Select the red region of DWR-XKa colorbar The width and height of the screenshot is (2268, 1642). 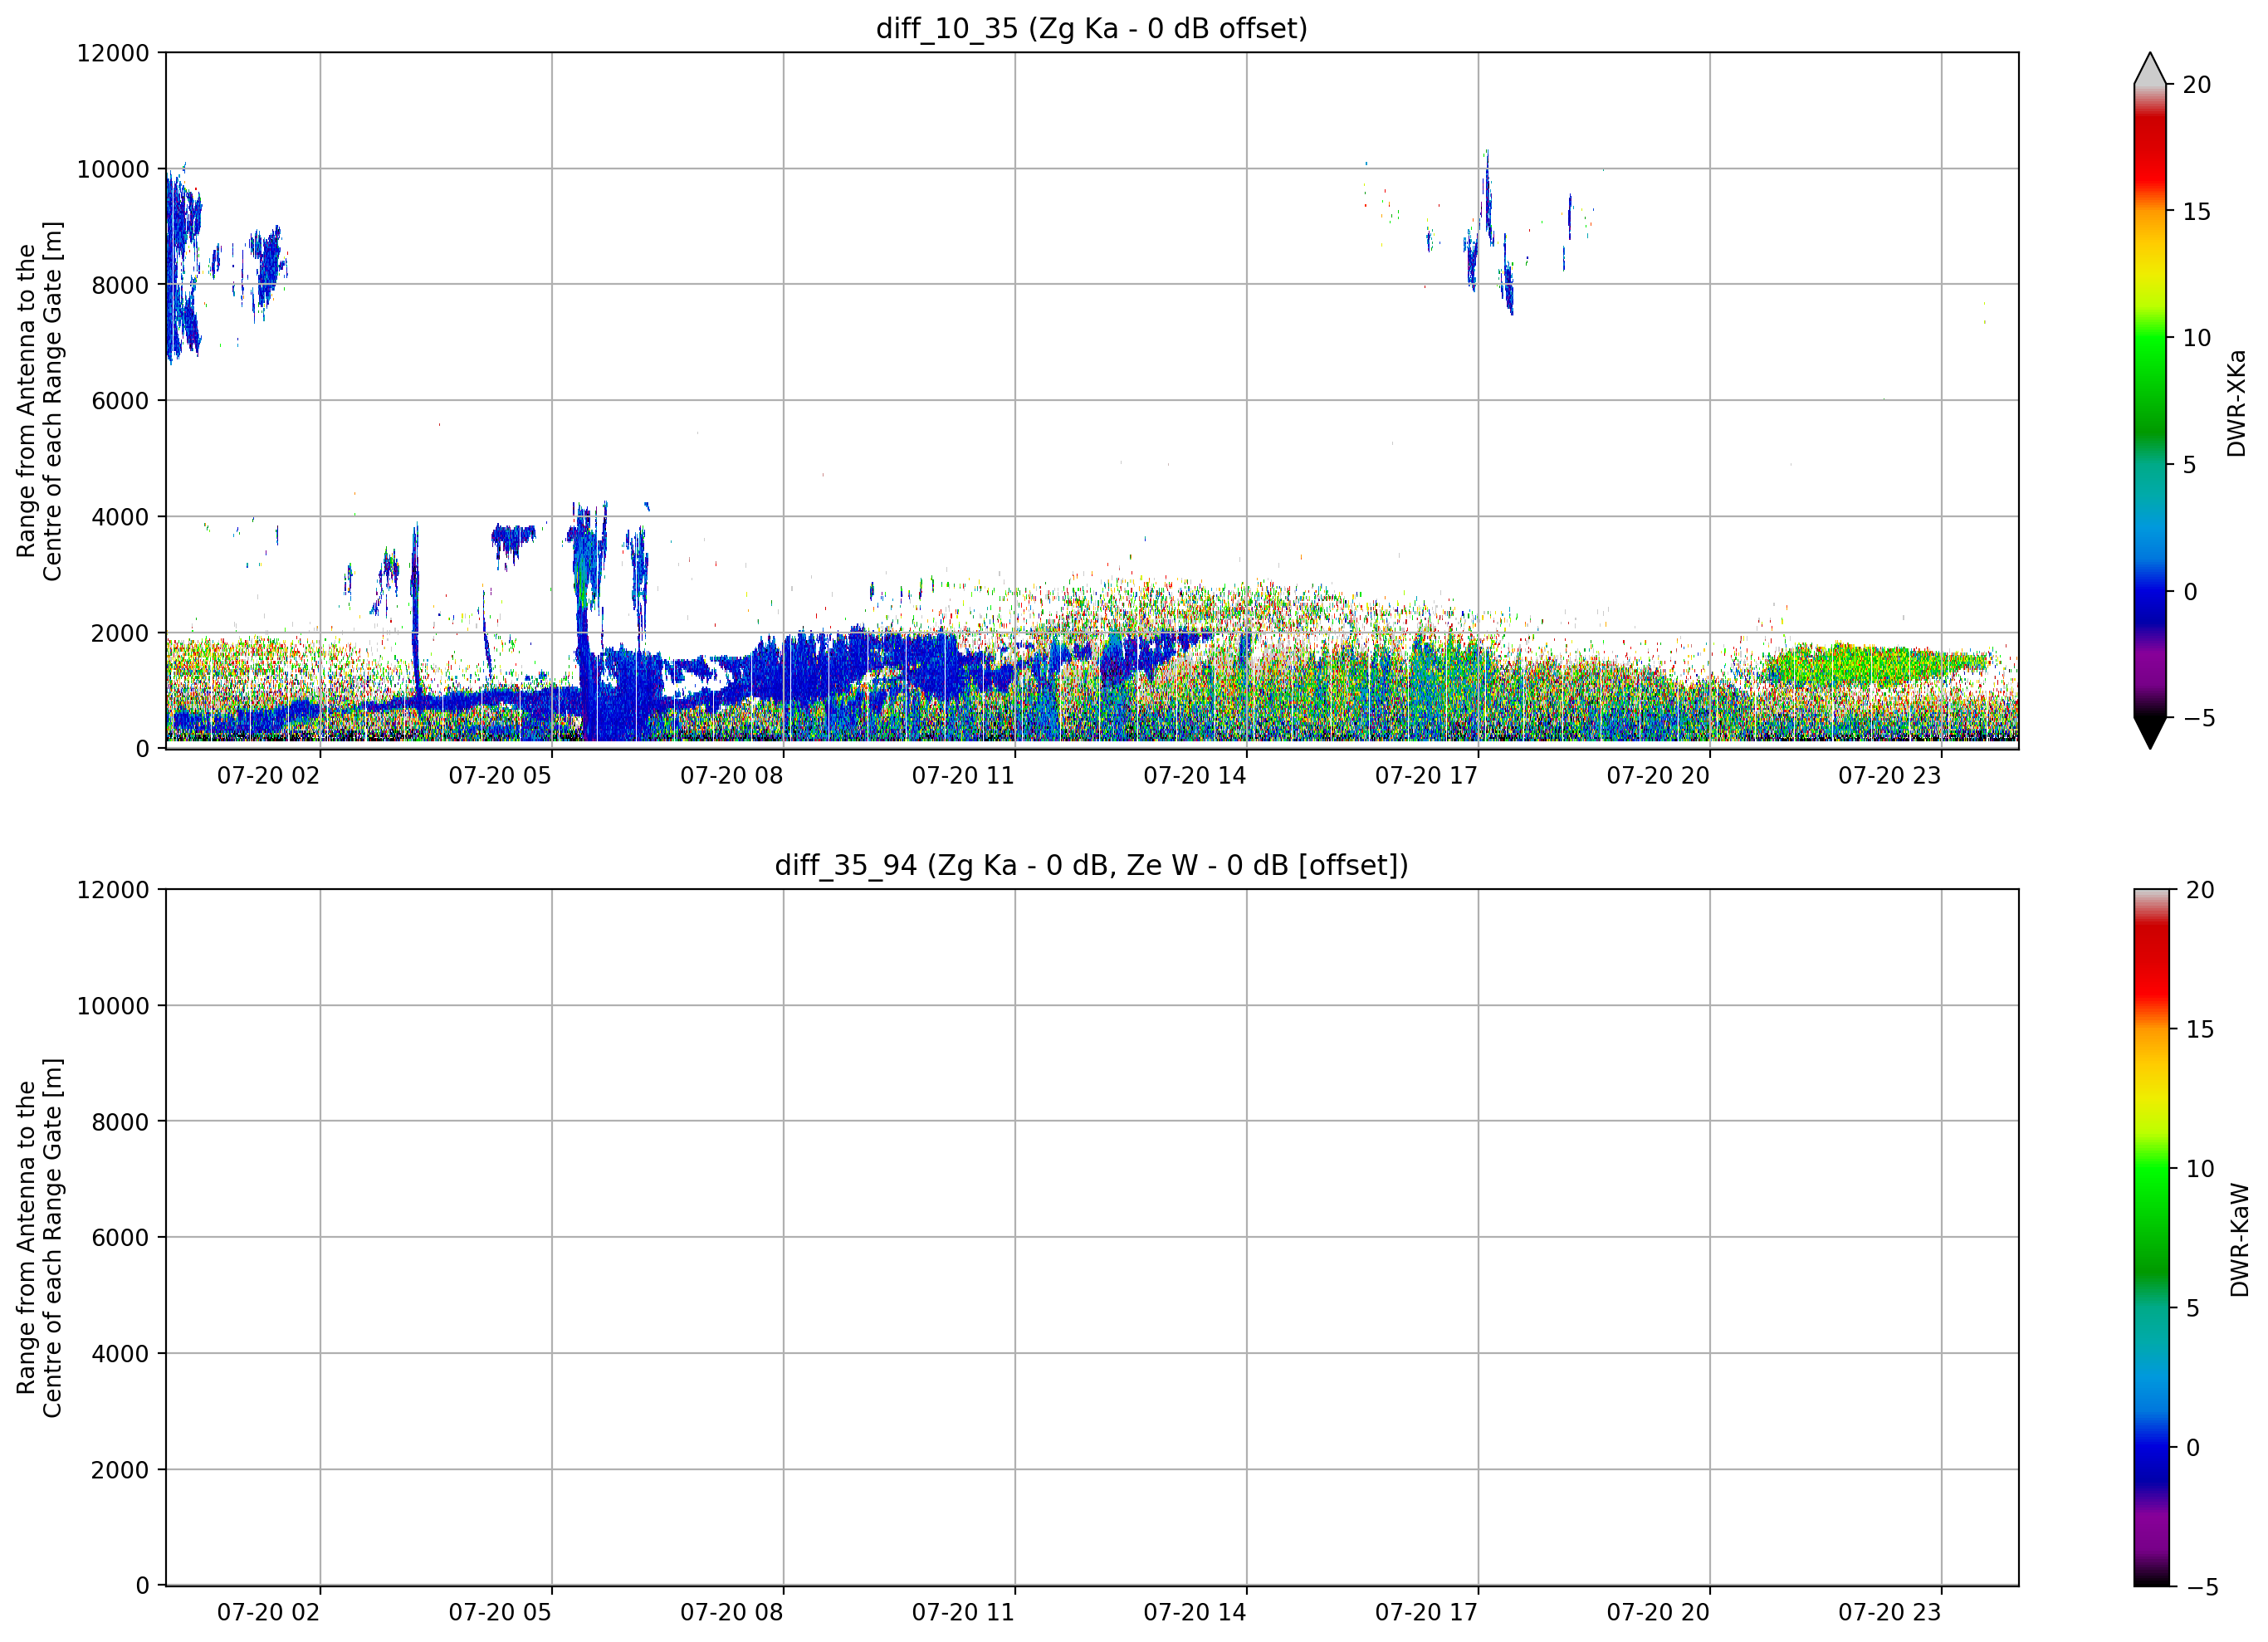tap(2149, 150)
